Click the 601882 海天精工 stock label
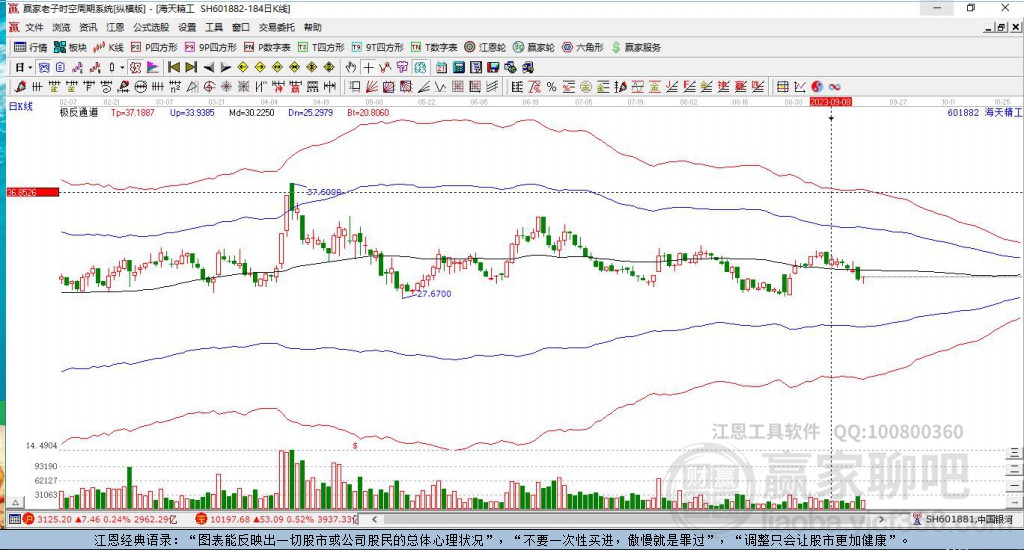 click(x=984, y=112)
